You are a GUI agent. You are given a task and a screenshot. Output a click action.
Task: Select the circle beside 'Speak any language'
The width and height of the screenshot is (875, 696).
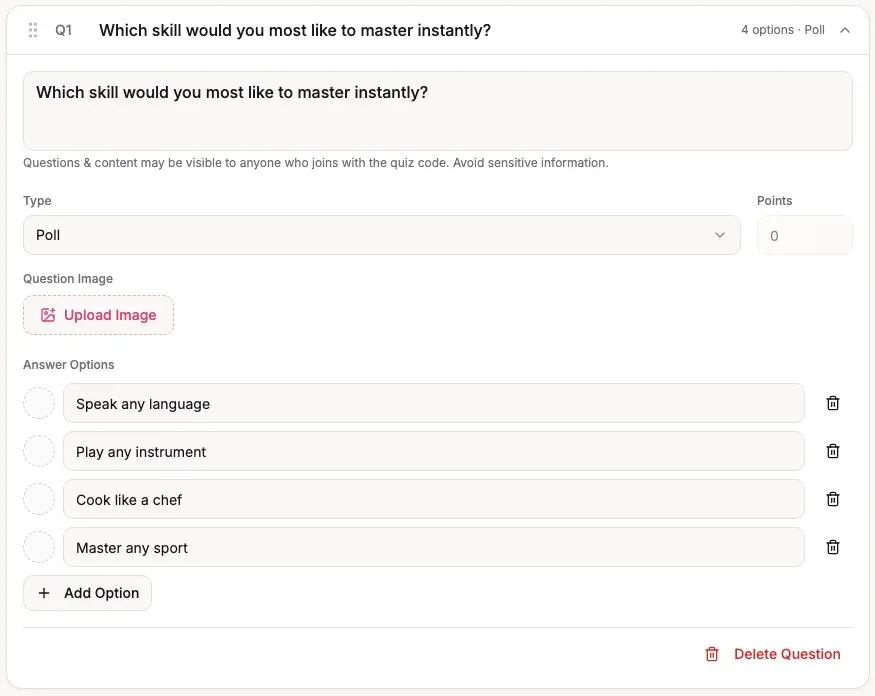pos(39,403)
